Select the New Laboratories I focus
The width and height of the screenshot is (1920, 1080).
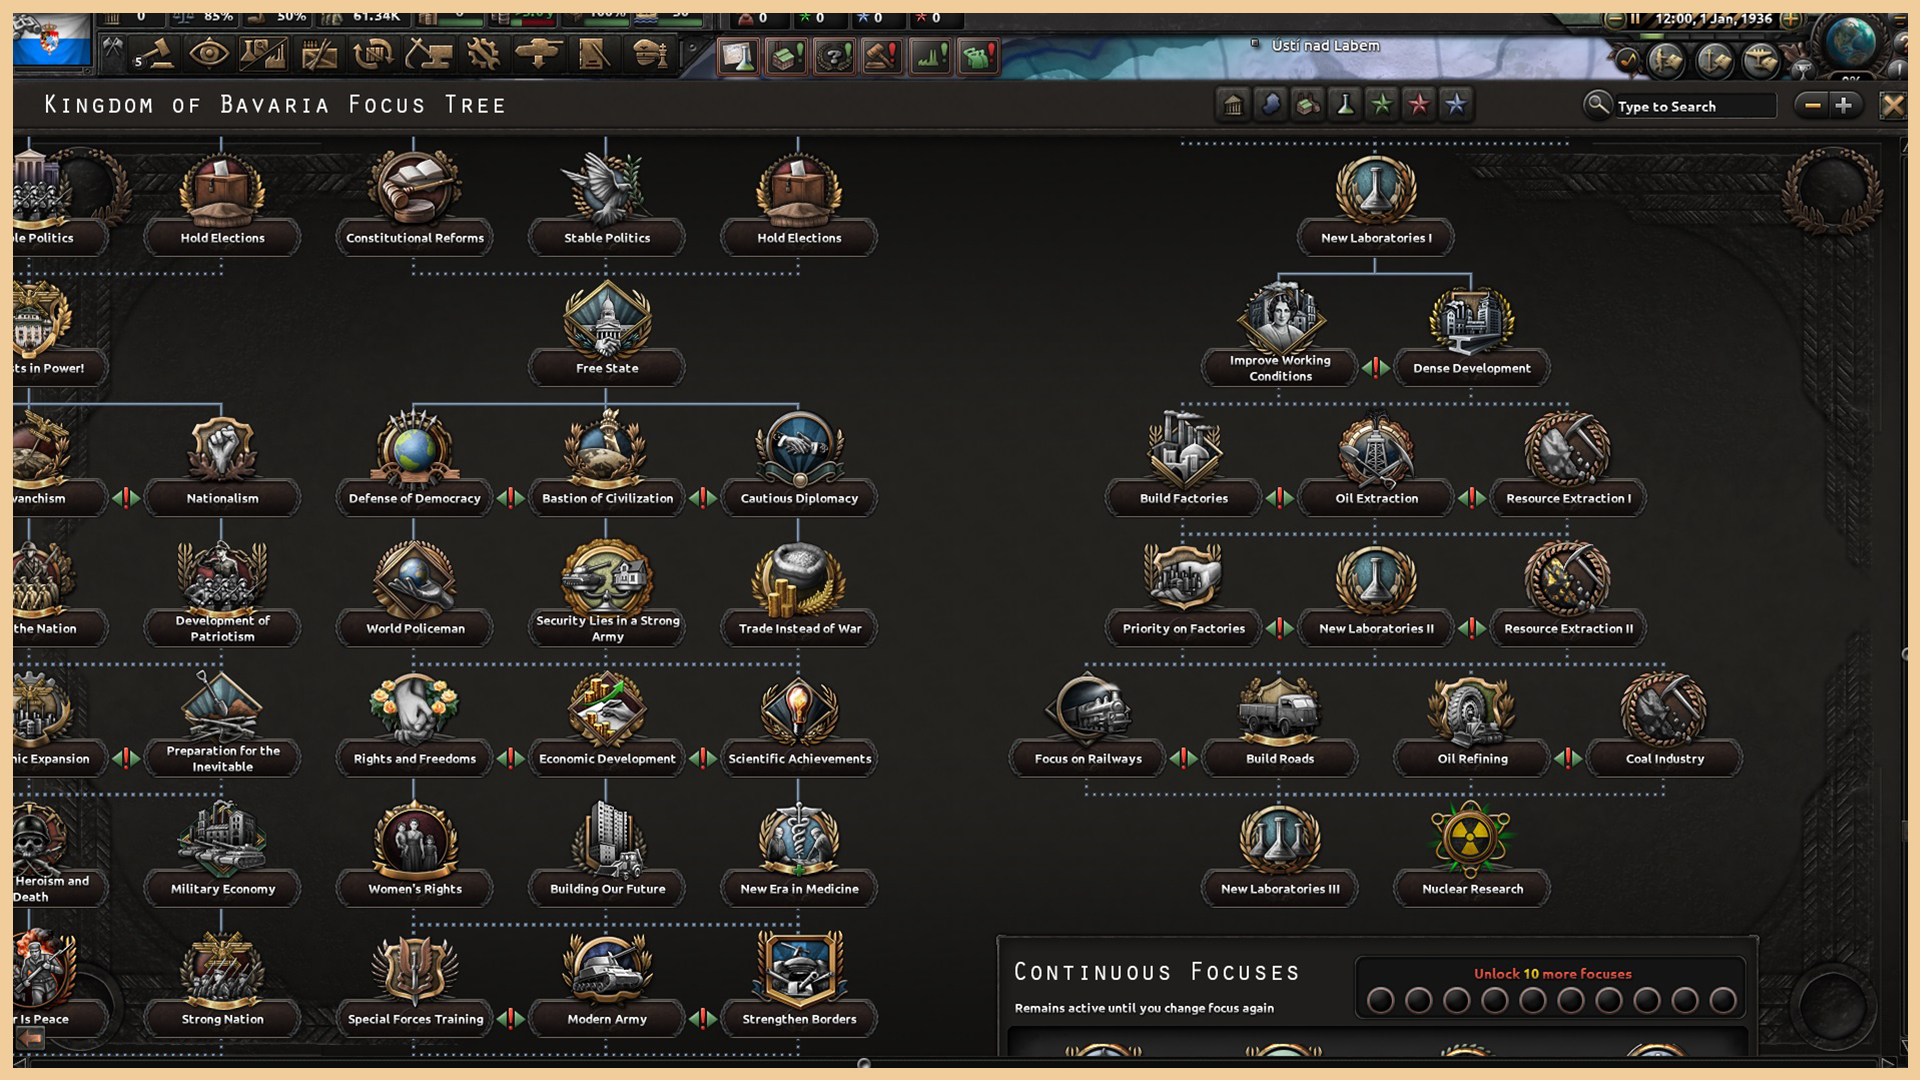pyautogui.click(x=1376, y=205)
